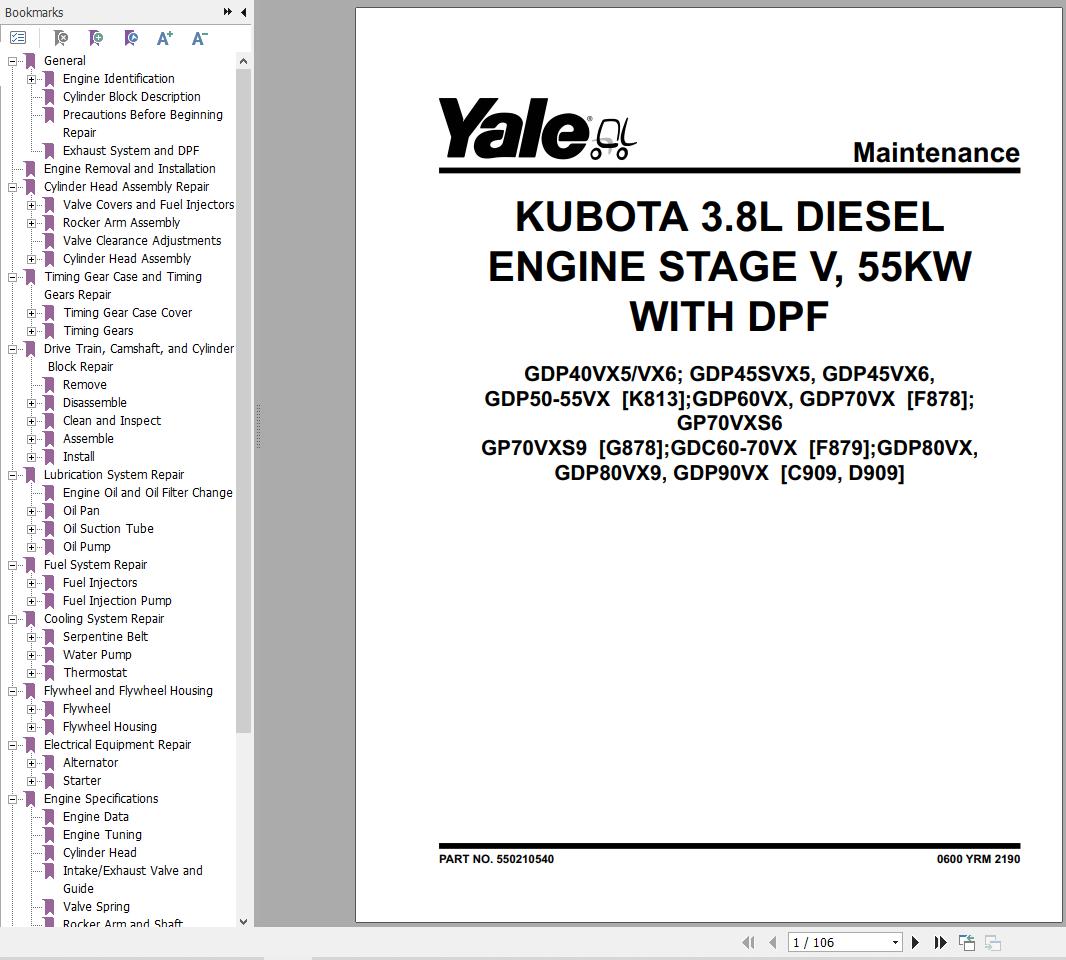Image resolution: width=1066 pixels, height=960 pixels.
Task: Go to the next page arrow
Action: 915,942
